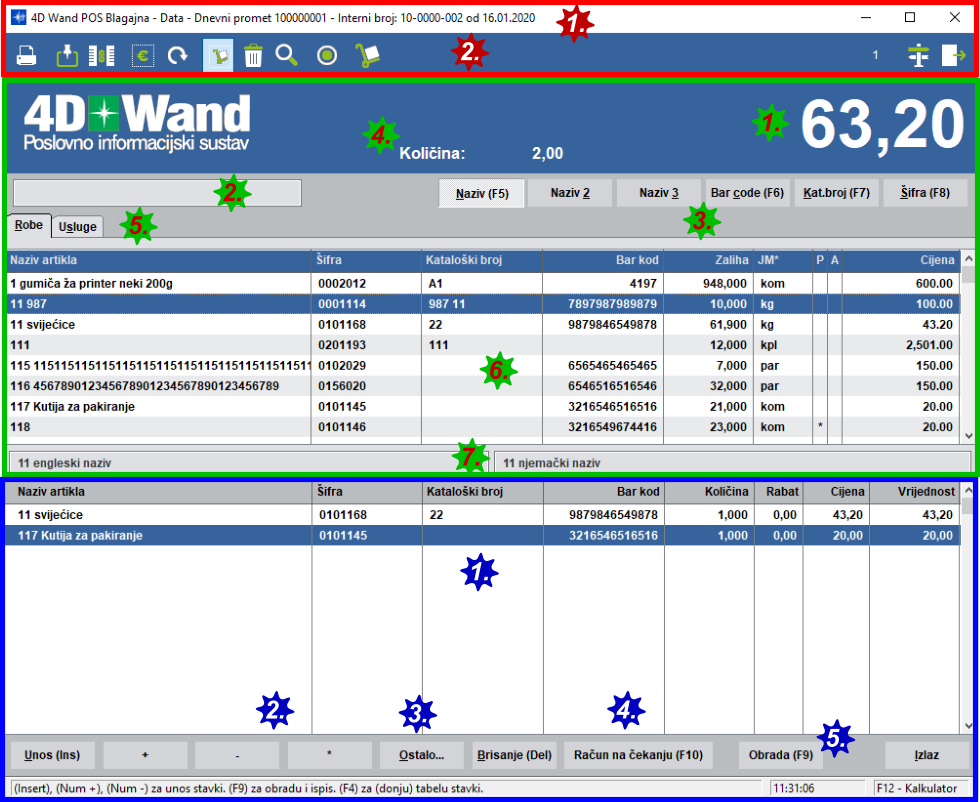
Task: Open the Ostalo... options
Action: click(422, 755)
